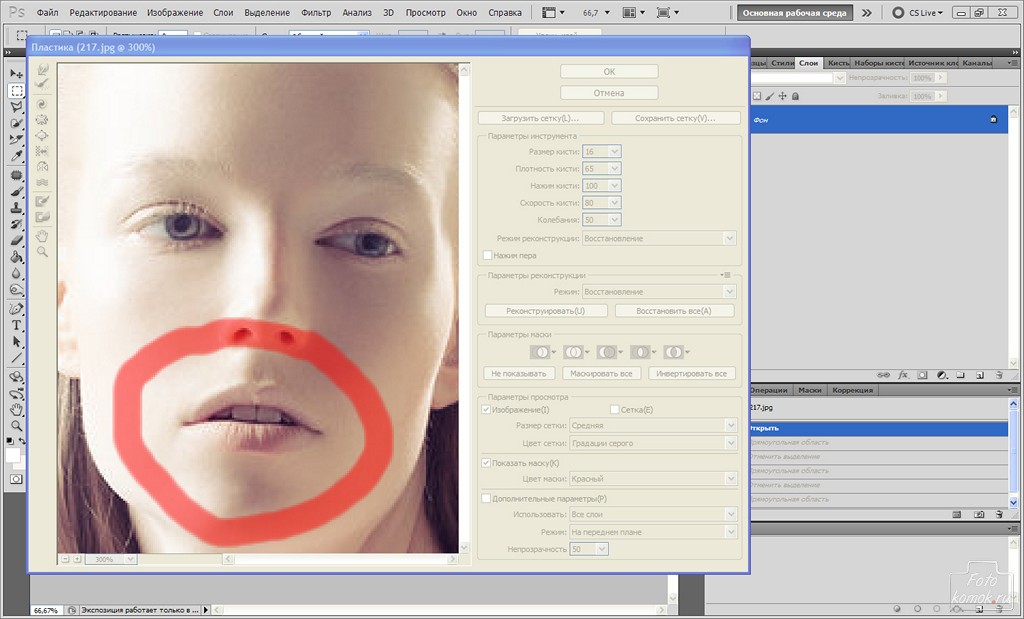The image size is (1024, 619).
Task: Click the Отмена button
Action: click(x=609, y=93)
